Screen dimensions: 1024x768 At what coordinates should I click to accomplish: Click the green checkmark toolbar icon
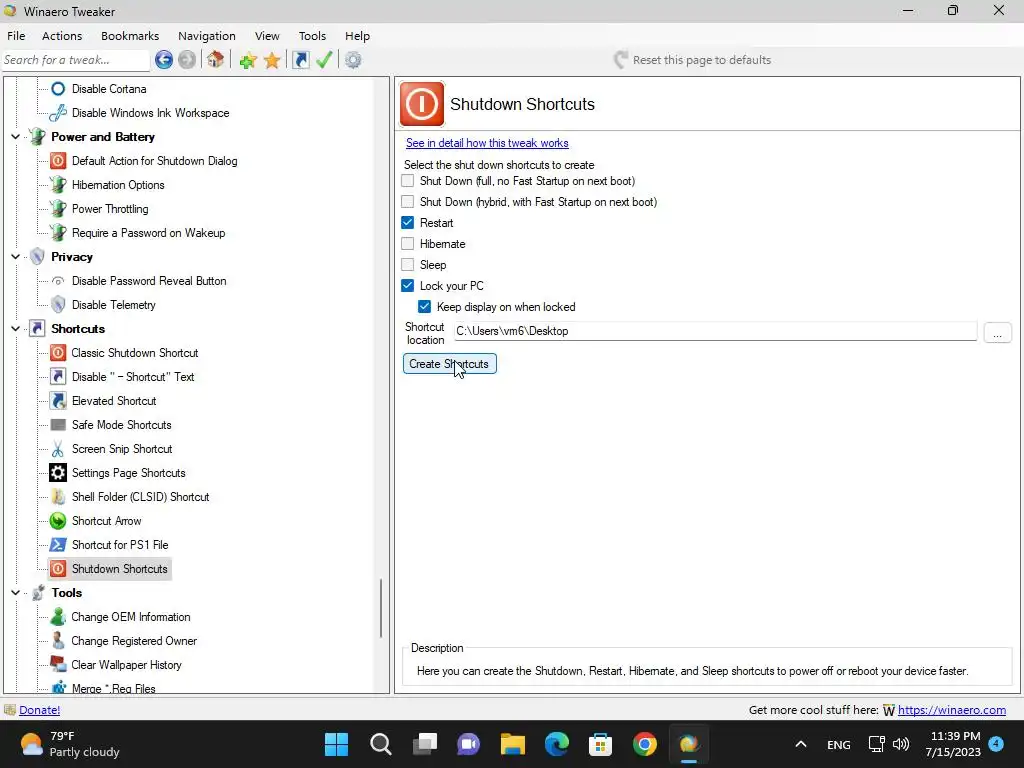[324, 60]
